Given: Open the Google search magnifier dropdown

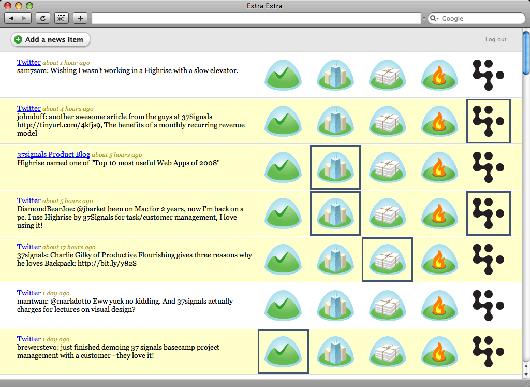Looking at the screenshot, I should point(434,18).
